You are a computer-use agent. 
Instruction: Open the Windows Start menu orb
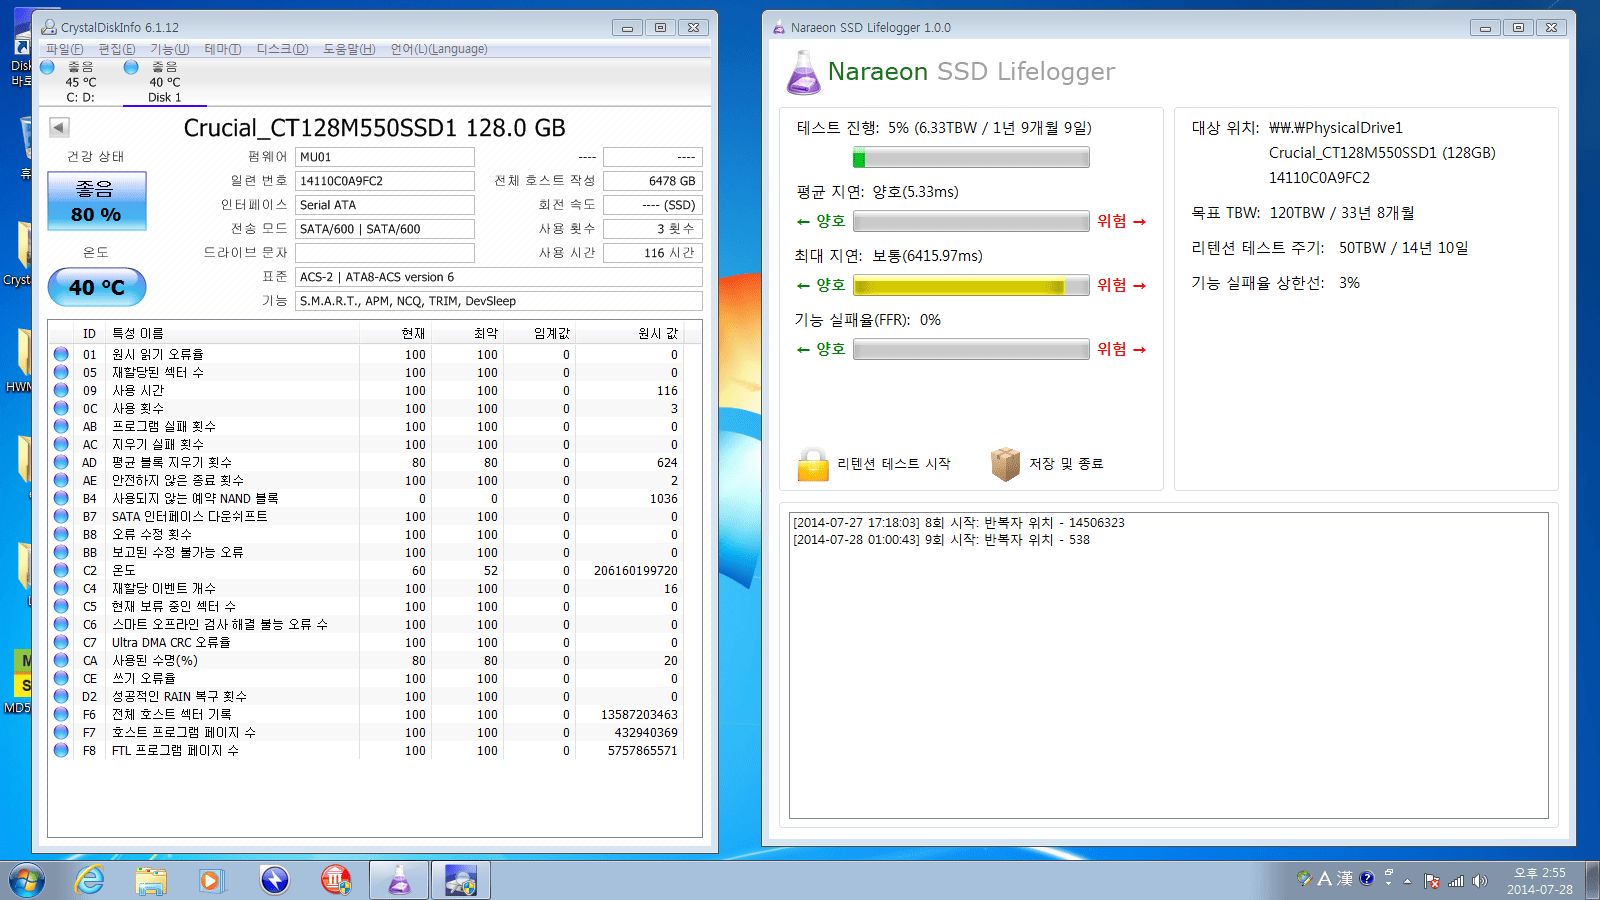click(x=27, y=881)
